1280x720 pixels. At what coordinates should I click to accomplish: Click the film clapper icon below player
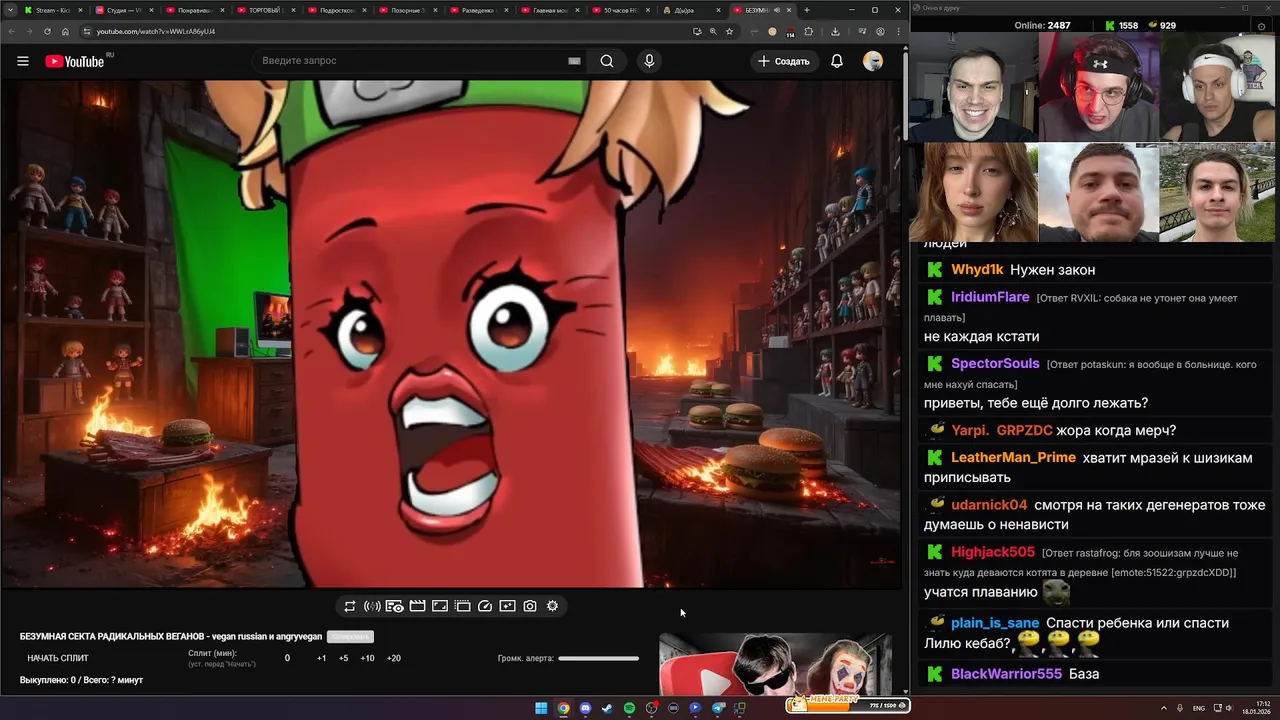coord(418,606)
